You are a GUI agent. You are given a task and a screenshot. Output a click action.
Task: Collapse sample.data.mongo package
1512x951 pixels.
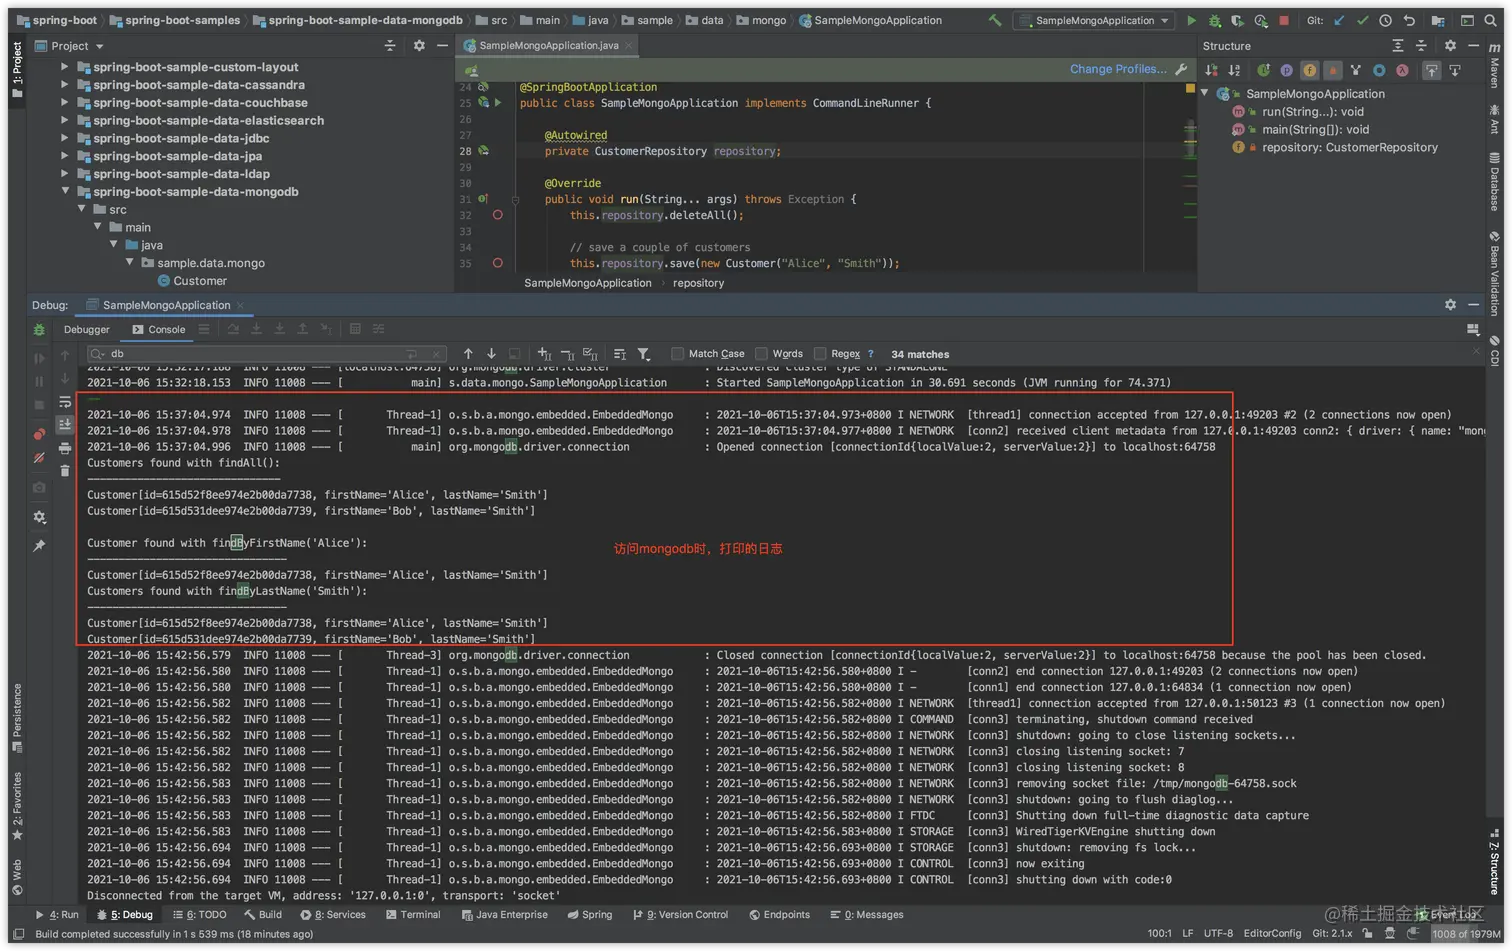130,263
